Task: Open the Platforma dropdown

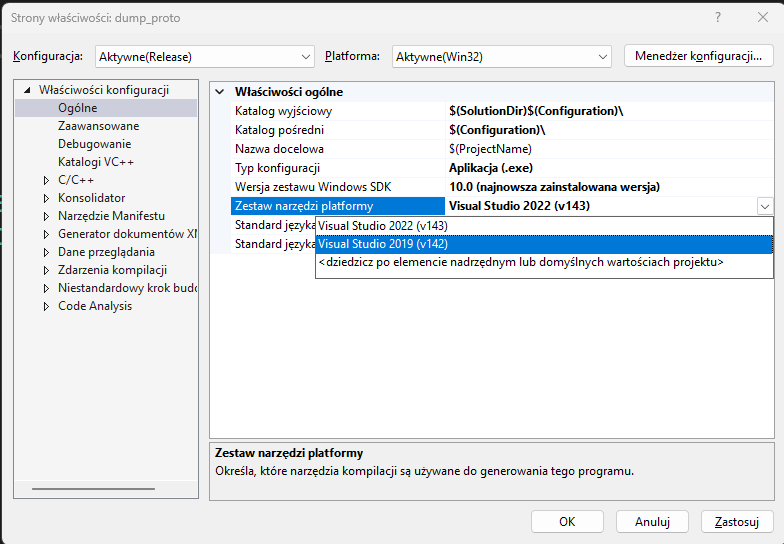Action: pos(502,57)
